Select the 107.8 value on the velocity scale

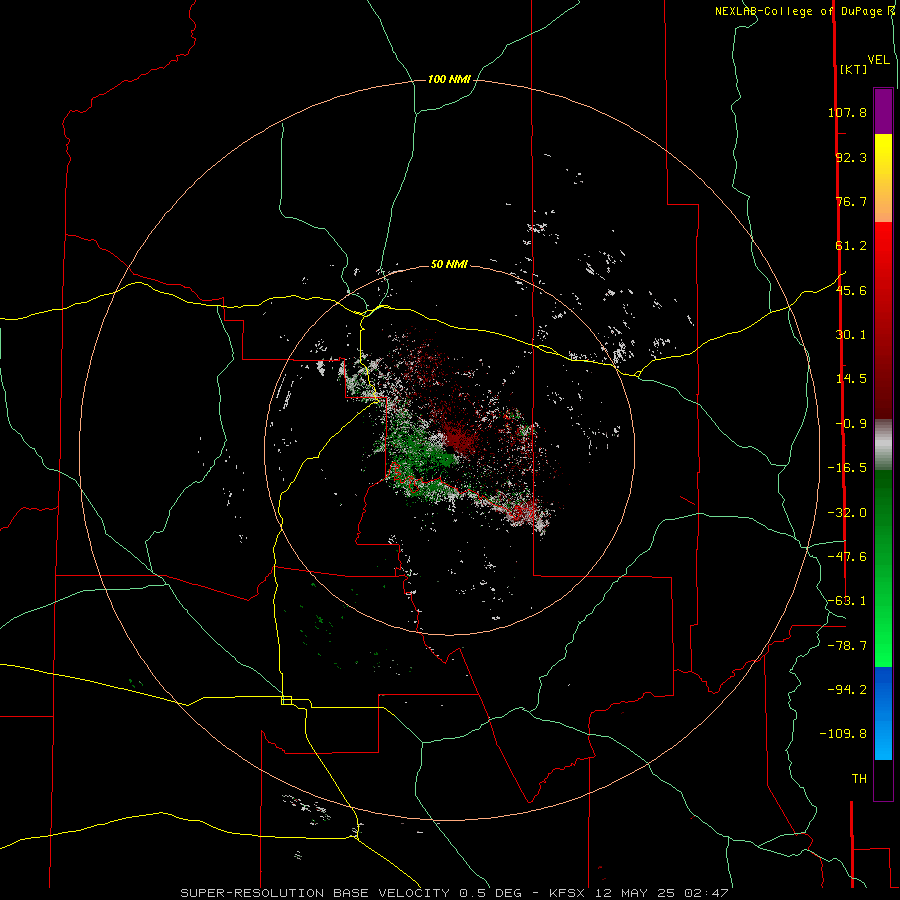click(847, 112)
